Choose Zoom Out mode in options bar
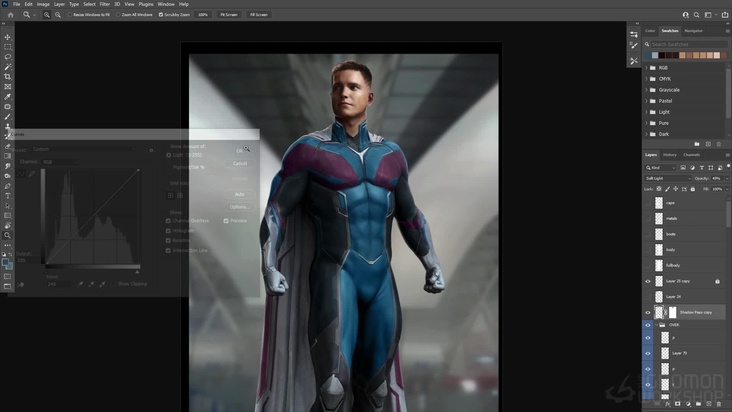The image size is (732, 412). coord(58,14)
